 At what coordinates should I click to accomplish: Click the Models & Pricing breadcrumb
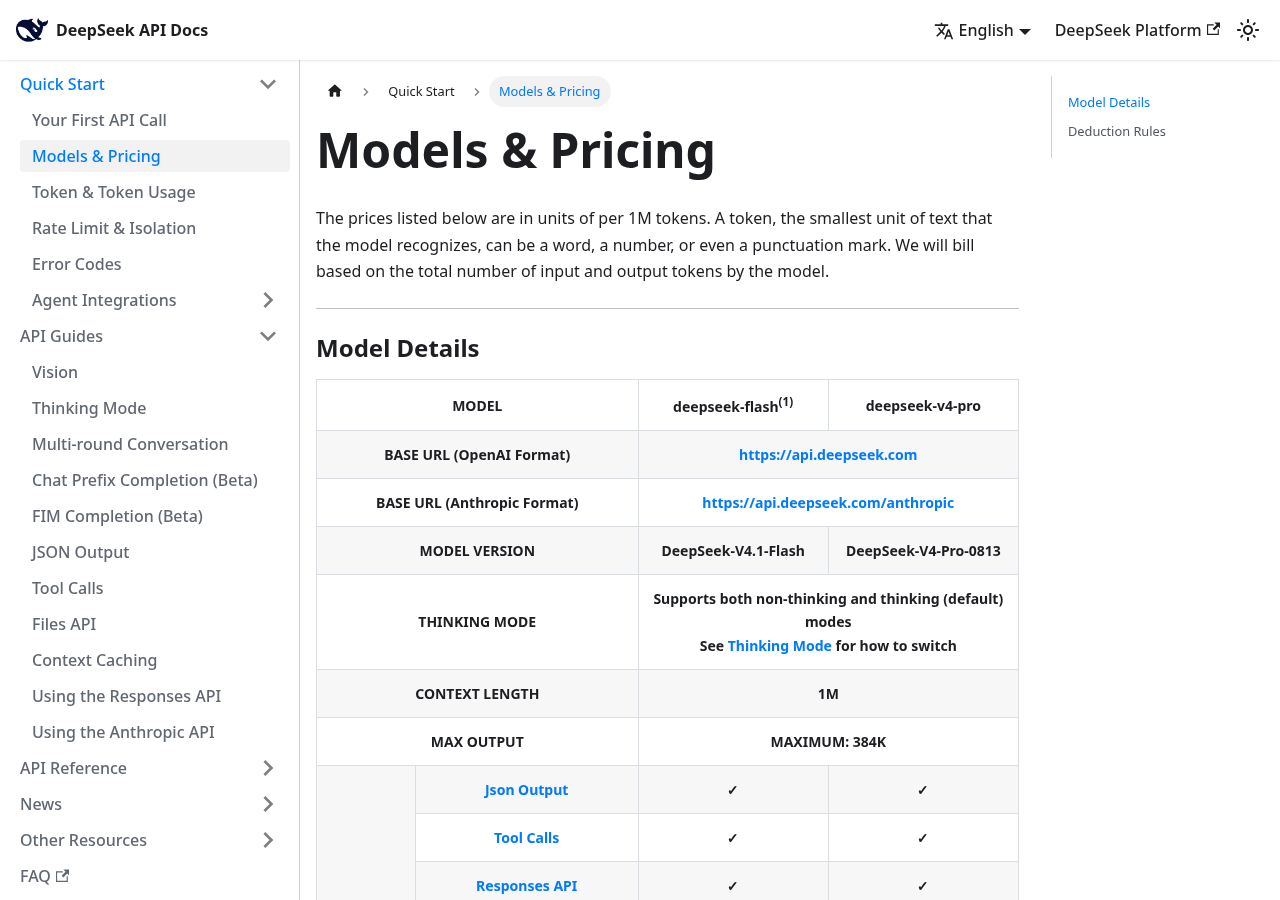point(550,91)
